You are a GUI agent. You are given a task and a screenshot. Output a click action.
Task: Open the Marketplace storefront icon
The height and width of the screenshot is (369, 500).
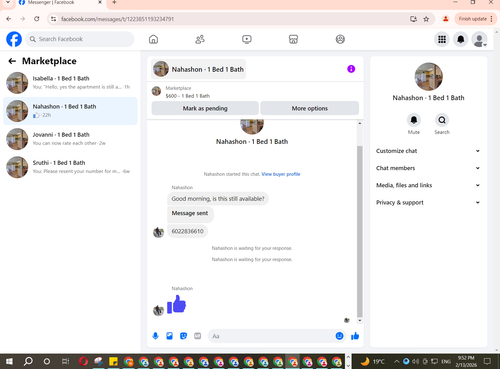[293, 39]
